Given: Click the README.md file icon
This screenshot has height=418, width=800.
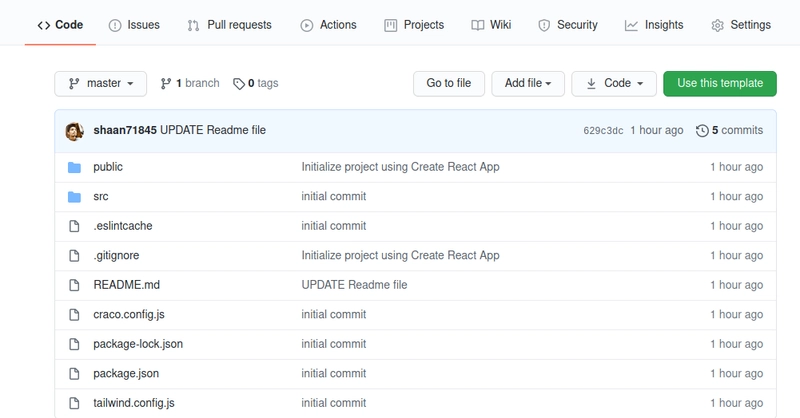Looking at the screenshot, I should click(74, 285).
